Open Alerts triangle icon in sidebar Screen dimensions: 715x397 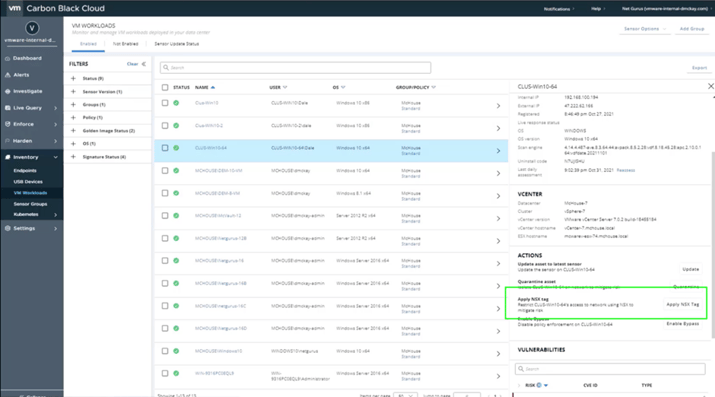coord(8,75)
